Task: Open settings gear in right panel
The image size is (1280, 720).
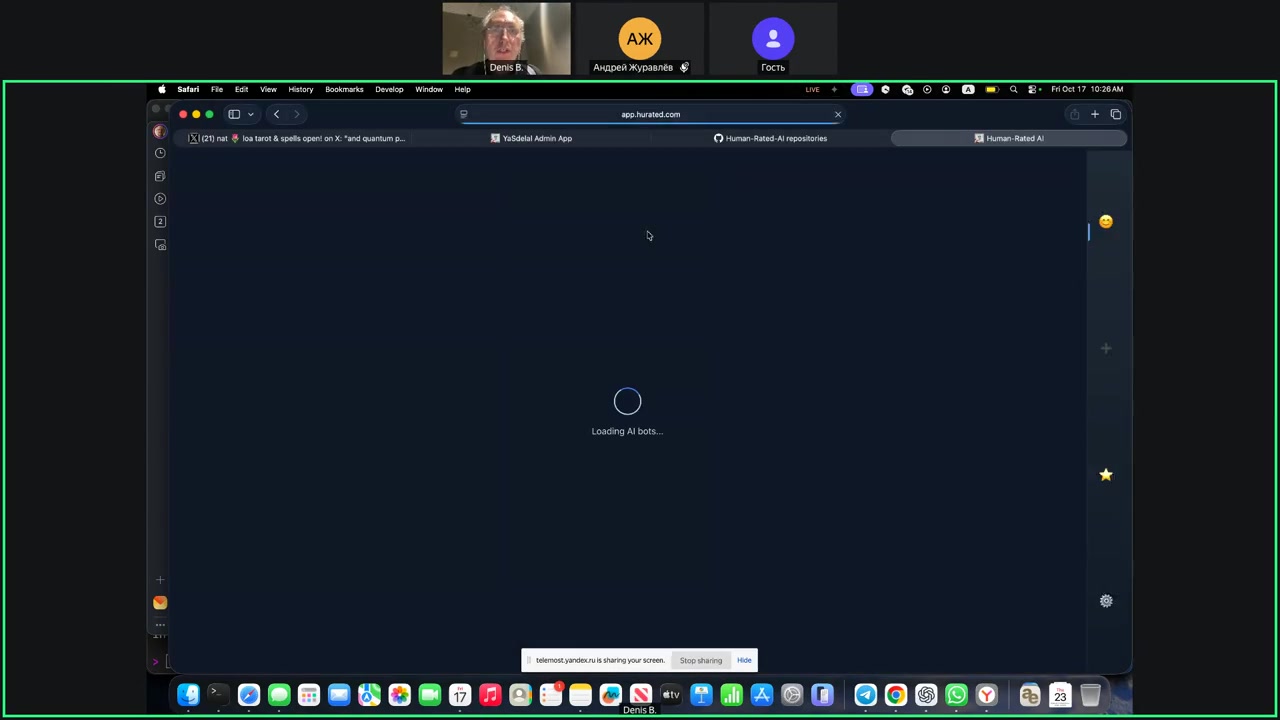Action: 1106,601
